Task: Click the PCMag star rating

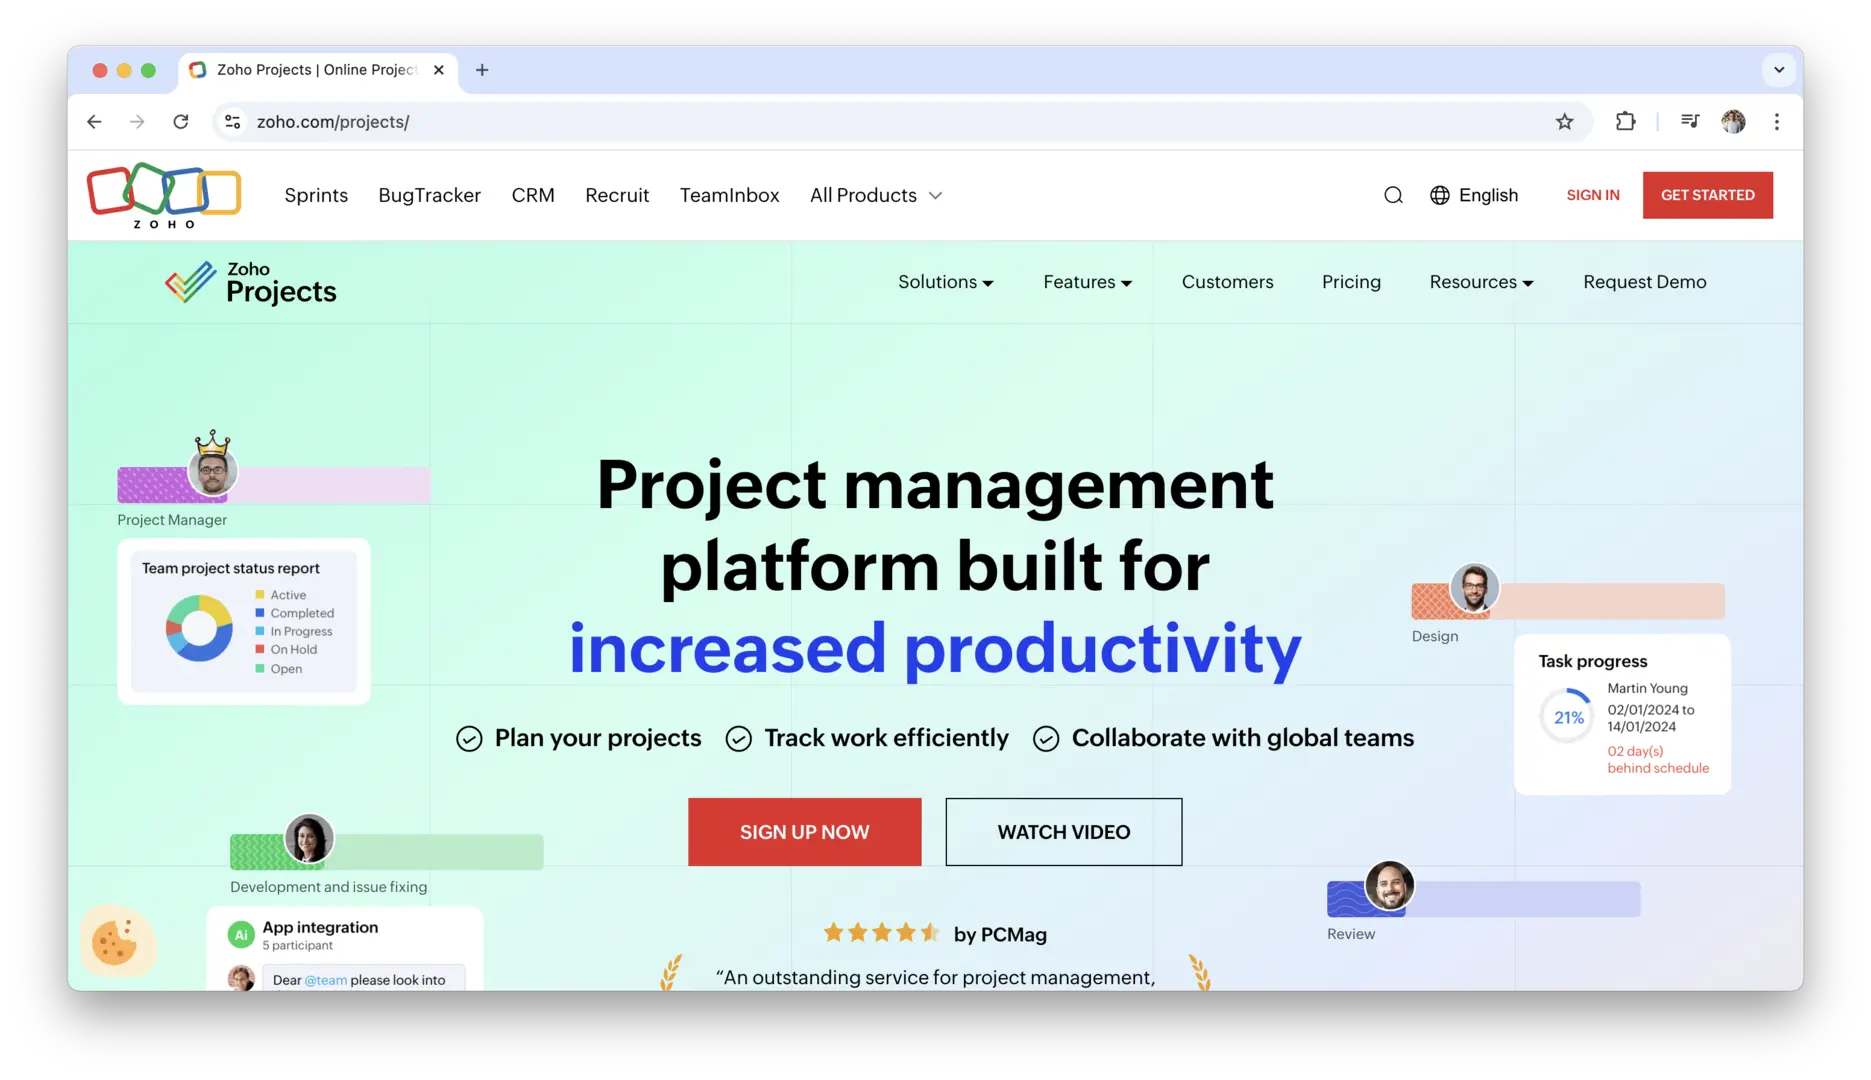Action: (x=881, y=933)
